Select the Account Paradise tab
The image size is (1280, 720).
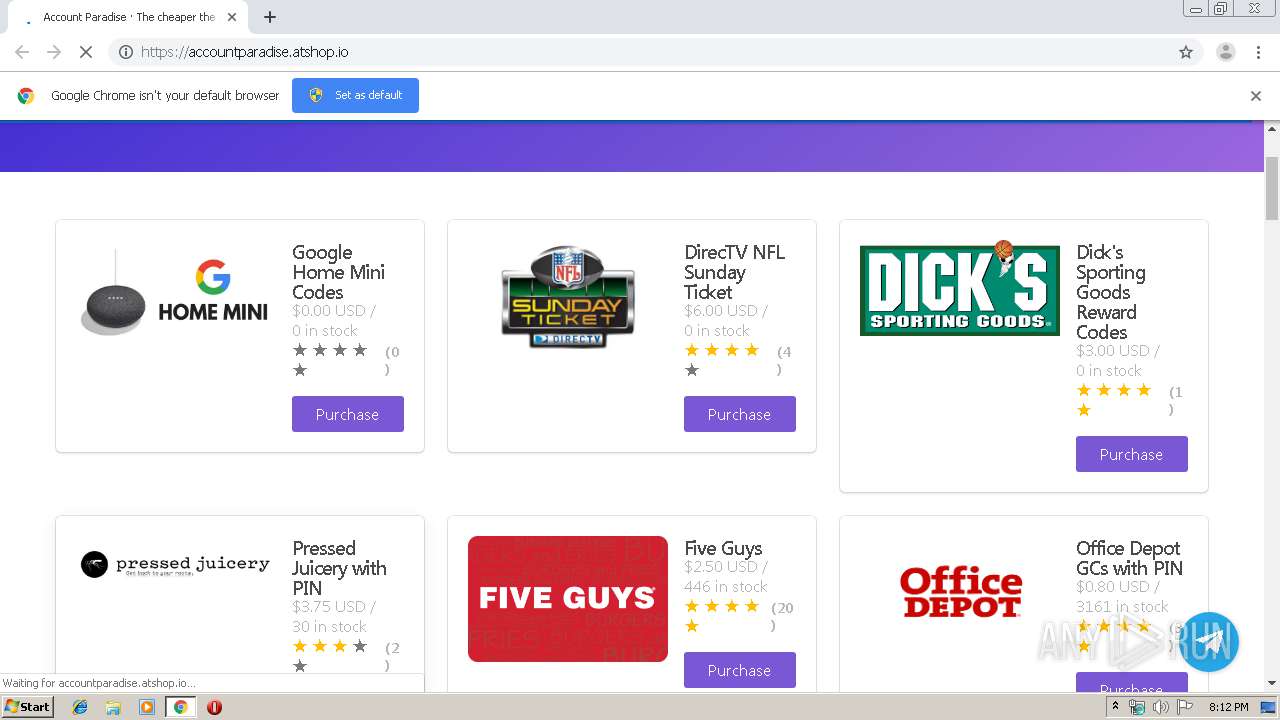click(128, 17)
